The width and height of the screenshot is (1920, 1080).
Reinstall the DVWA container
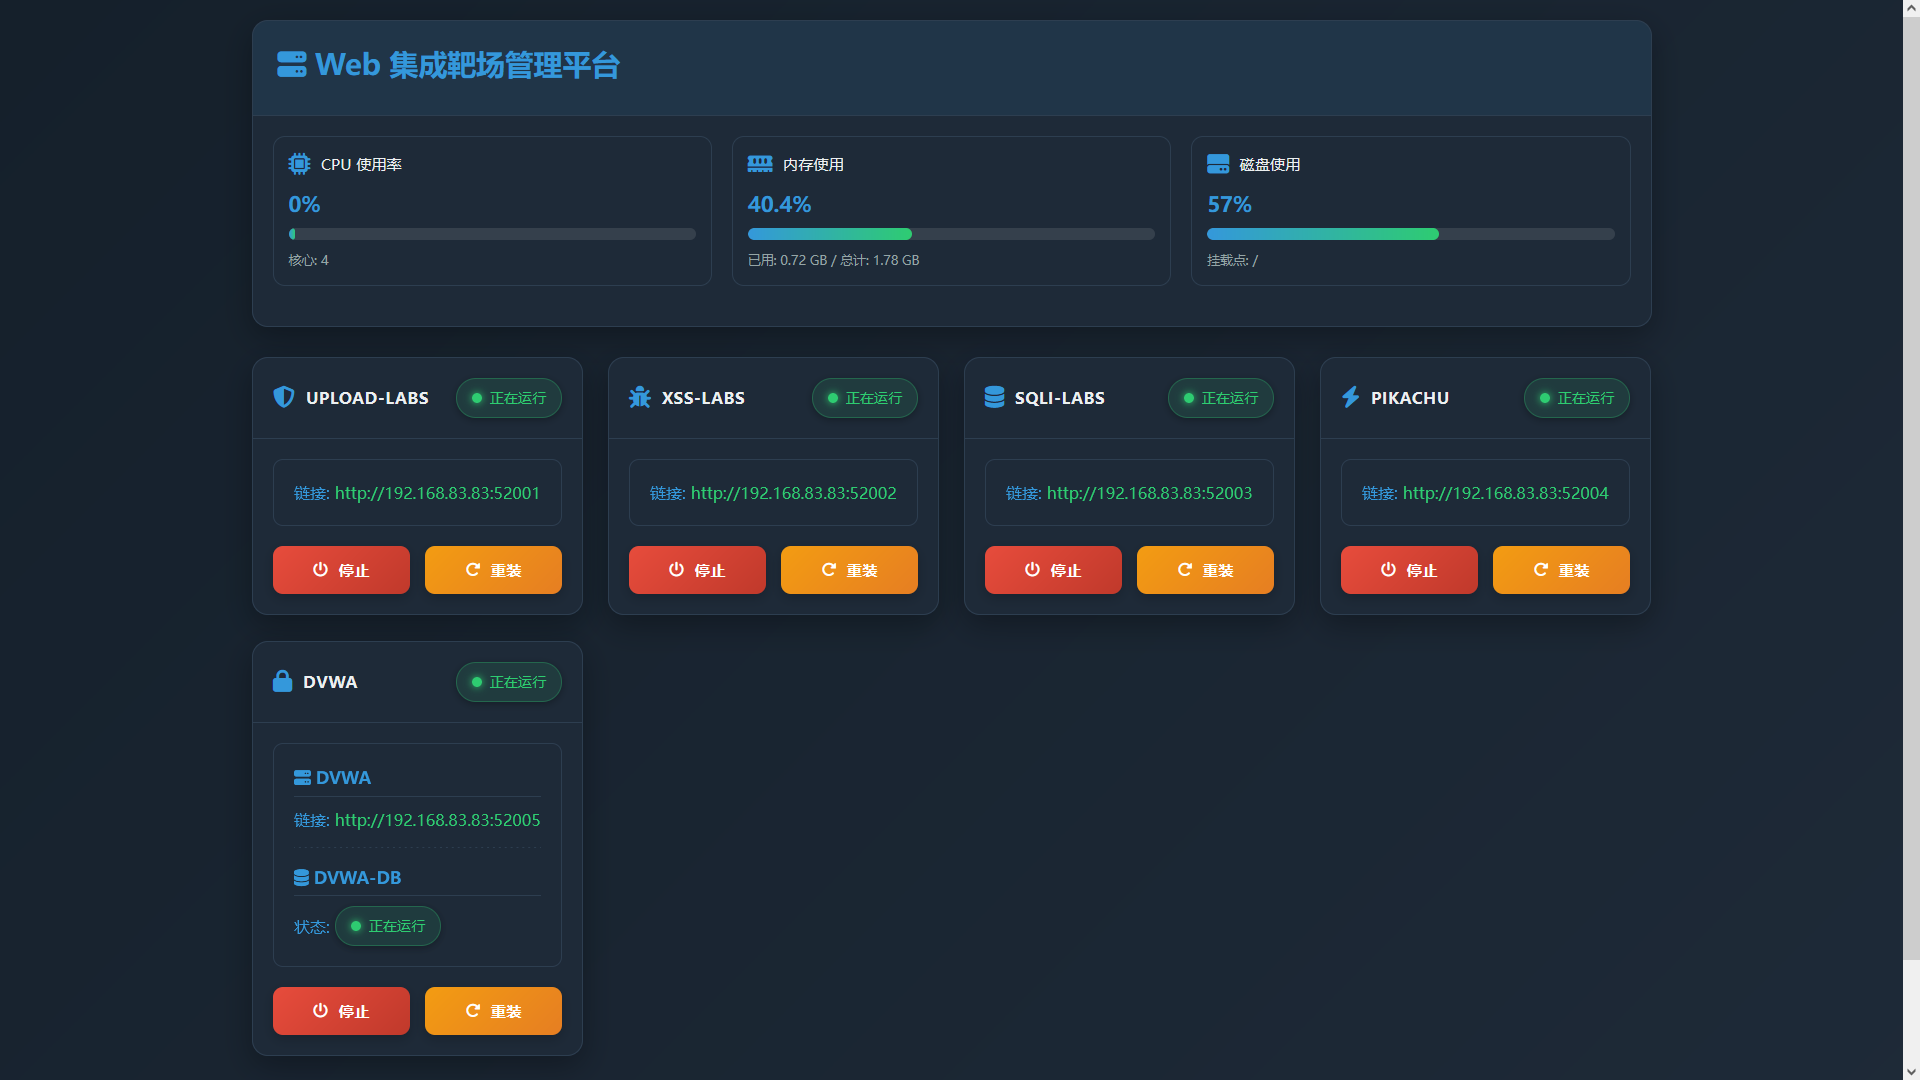click(493, 1011)
